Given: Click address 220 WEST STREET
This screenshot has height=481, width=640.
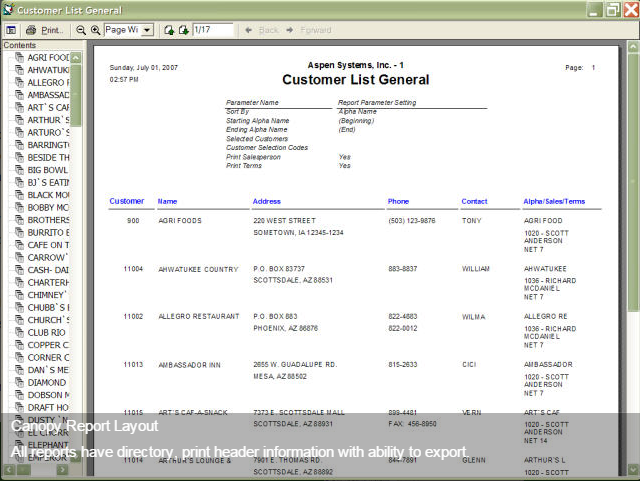Looking at the screenshot, I should pyautogui.click(x=284, y=221).
